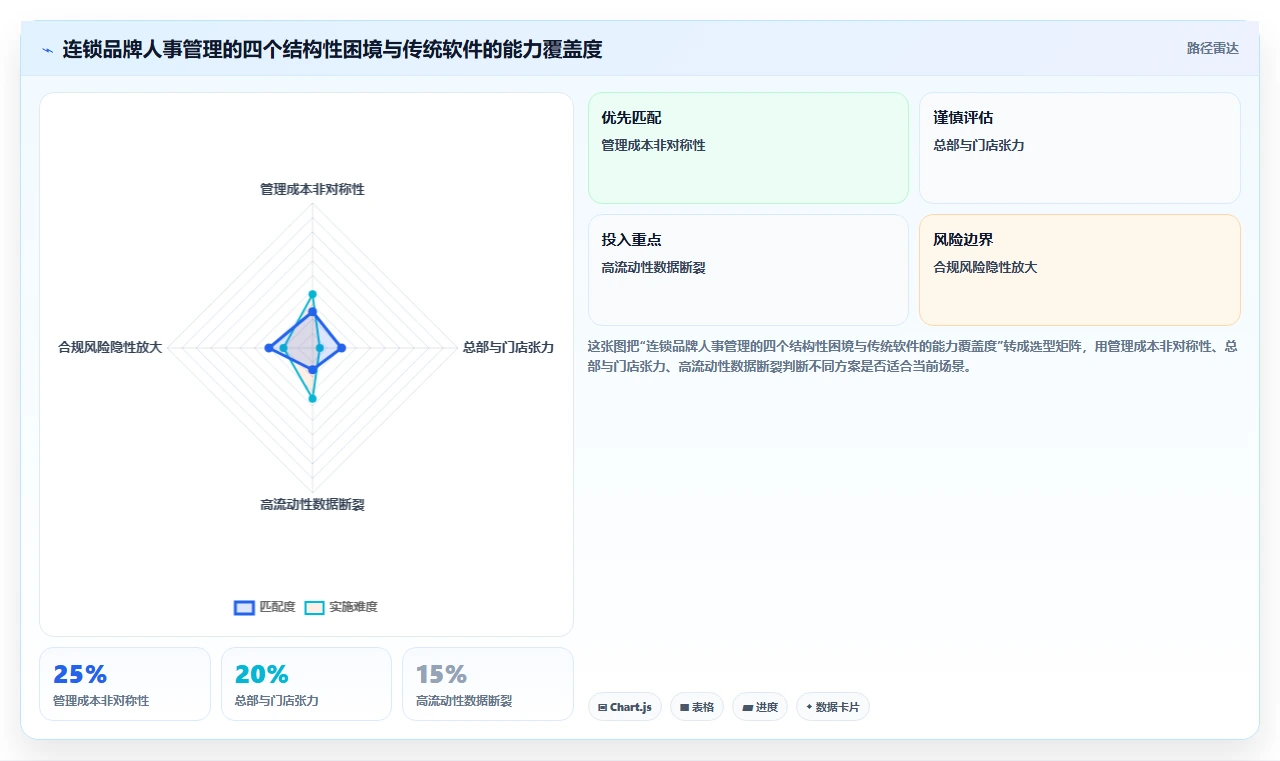The height and width of the screenshot is (761, 1280).
Task: Click the teal data point on bottom axis
Action: tap(312, 398)
